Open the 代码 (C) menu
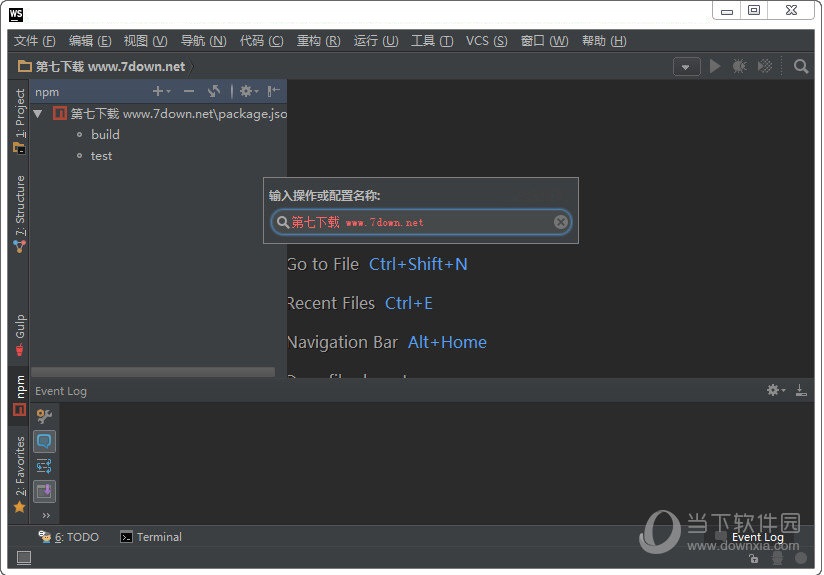The width and height of the screenshot is (824, 575). pyautogui.click(x=261, y=41)
